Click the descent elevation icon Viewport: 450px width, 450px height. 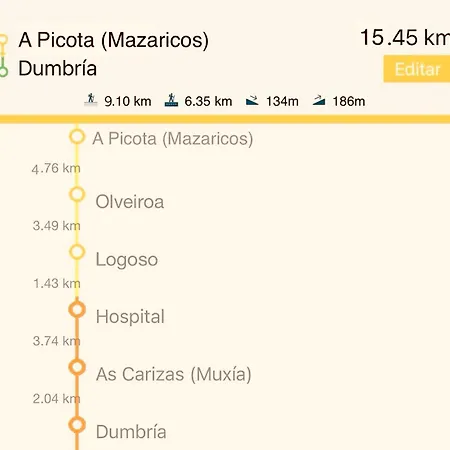tap(252, 100)
